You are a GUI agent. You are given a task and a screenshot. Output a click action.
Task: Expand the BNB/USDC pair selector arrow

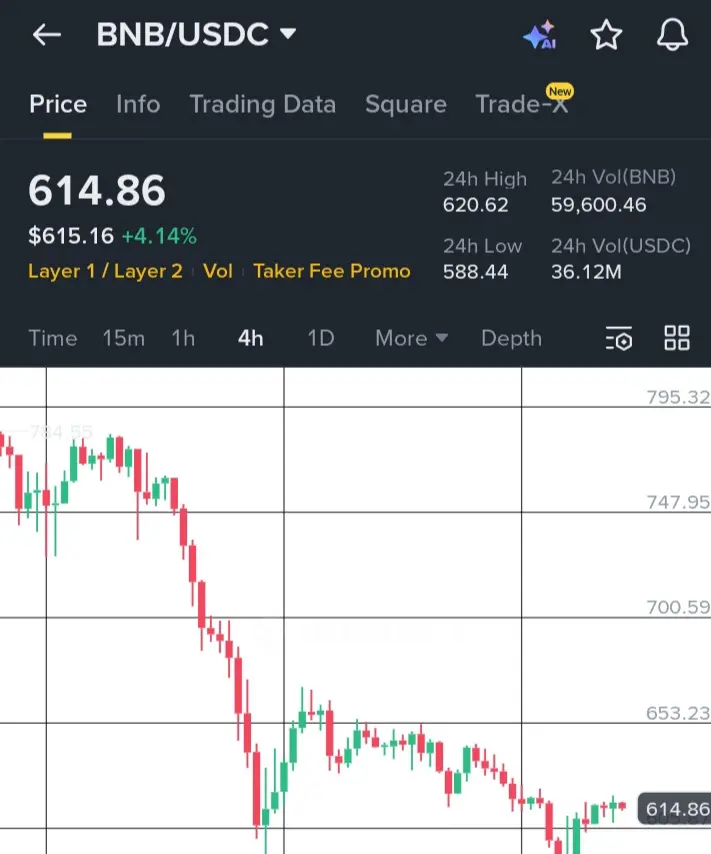tap(288, 35)
